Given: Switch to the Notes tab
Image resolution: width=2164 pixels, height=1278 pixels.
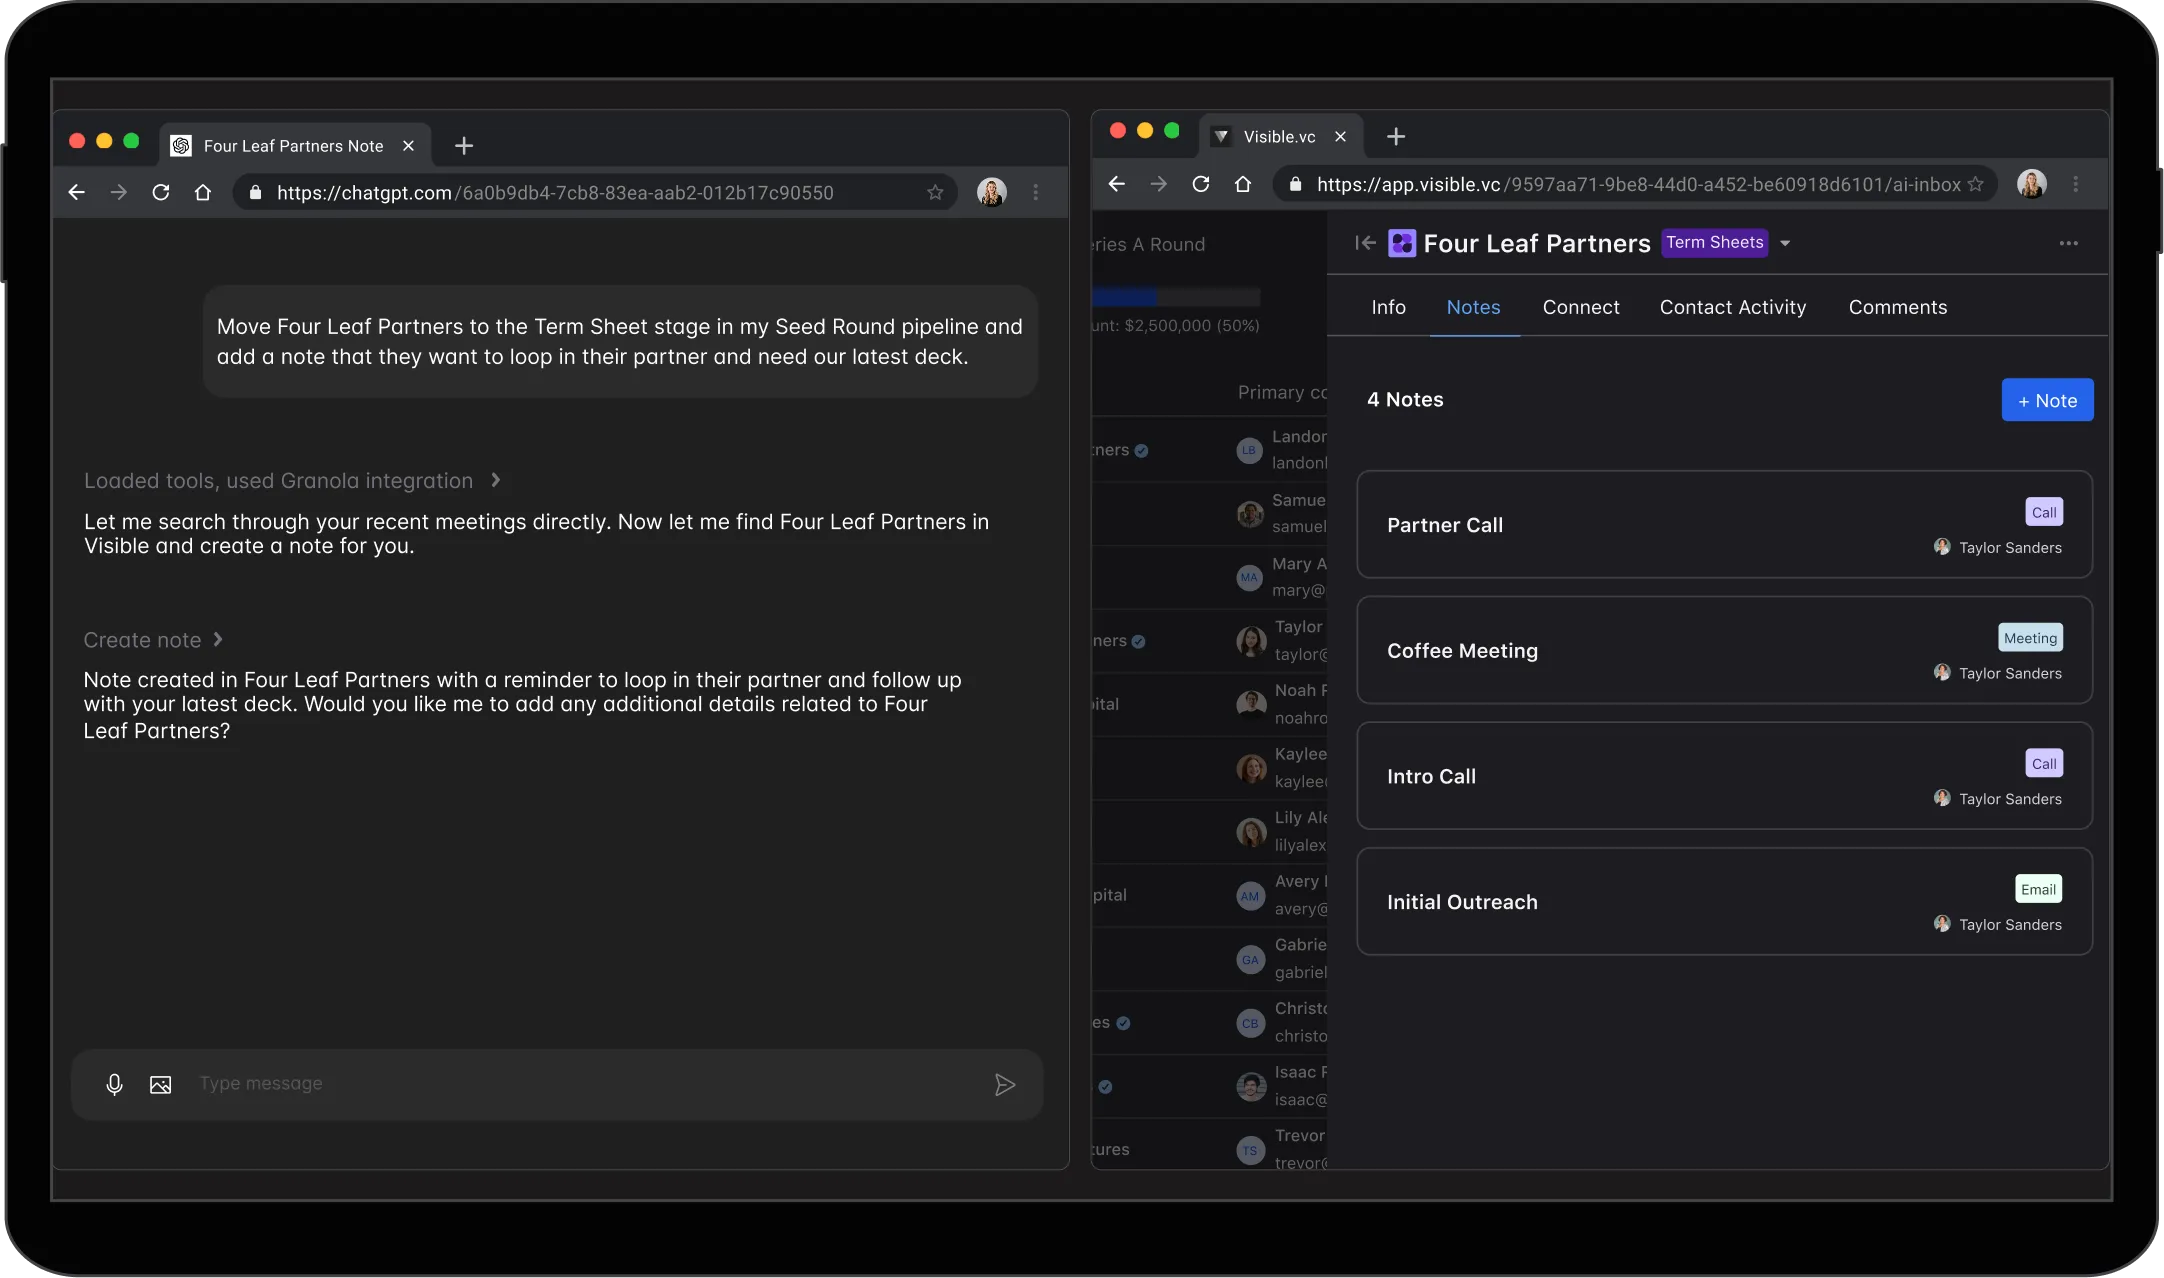Looking at the screenshot, I should click(x=1474, y=307).
